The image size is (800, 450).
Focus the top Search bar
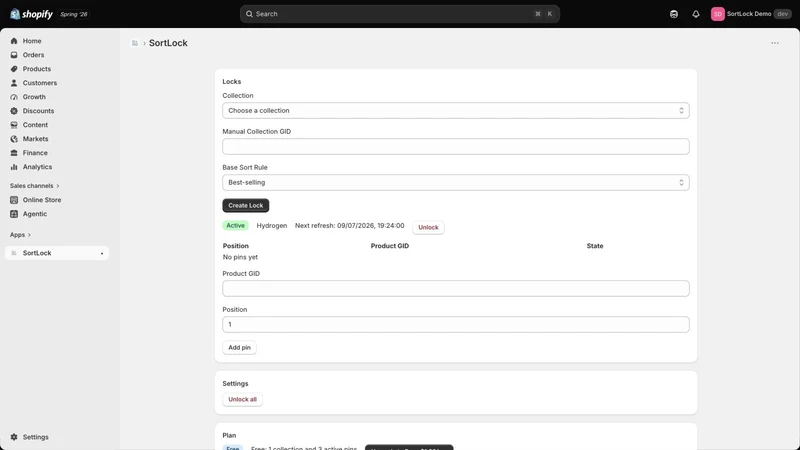pyautogui.click(x=399, y=14)
